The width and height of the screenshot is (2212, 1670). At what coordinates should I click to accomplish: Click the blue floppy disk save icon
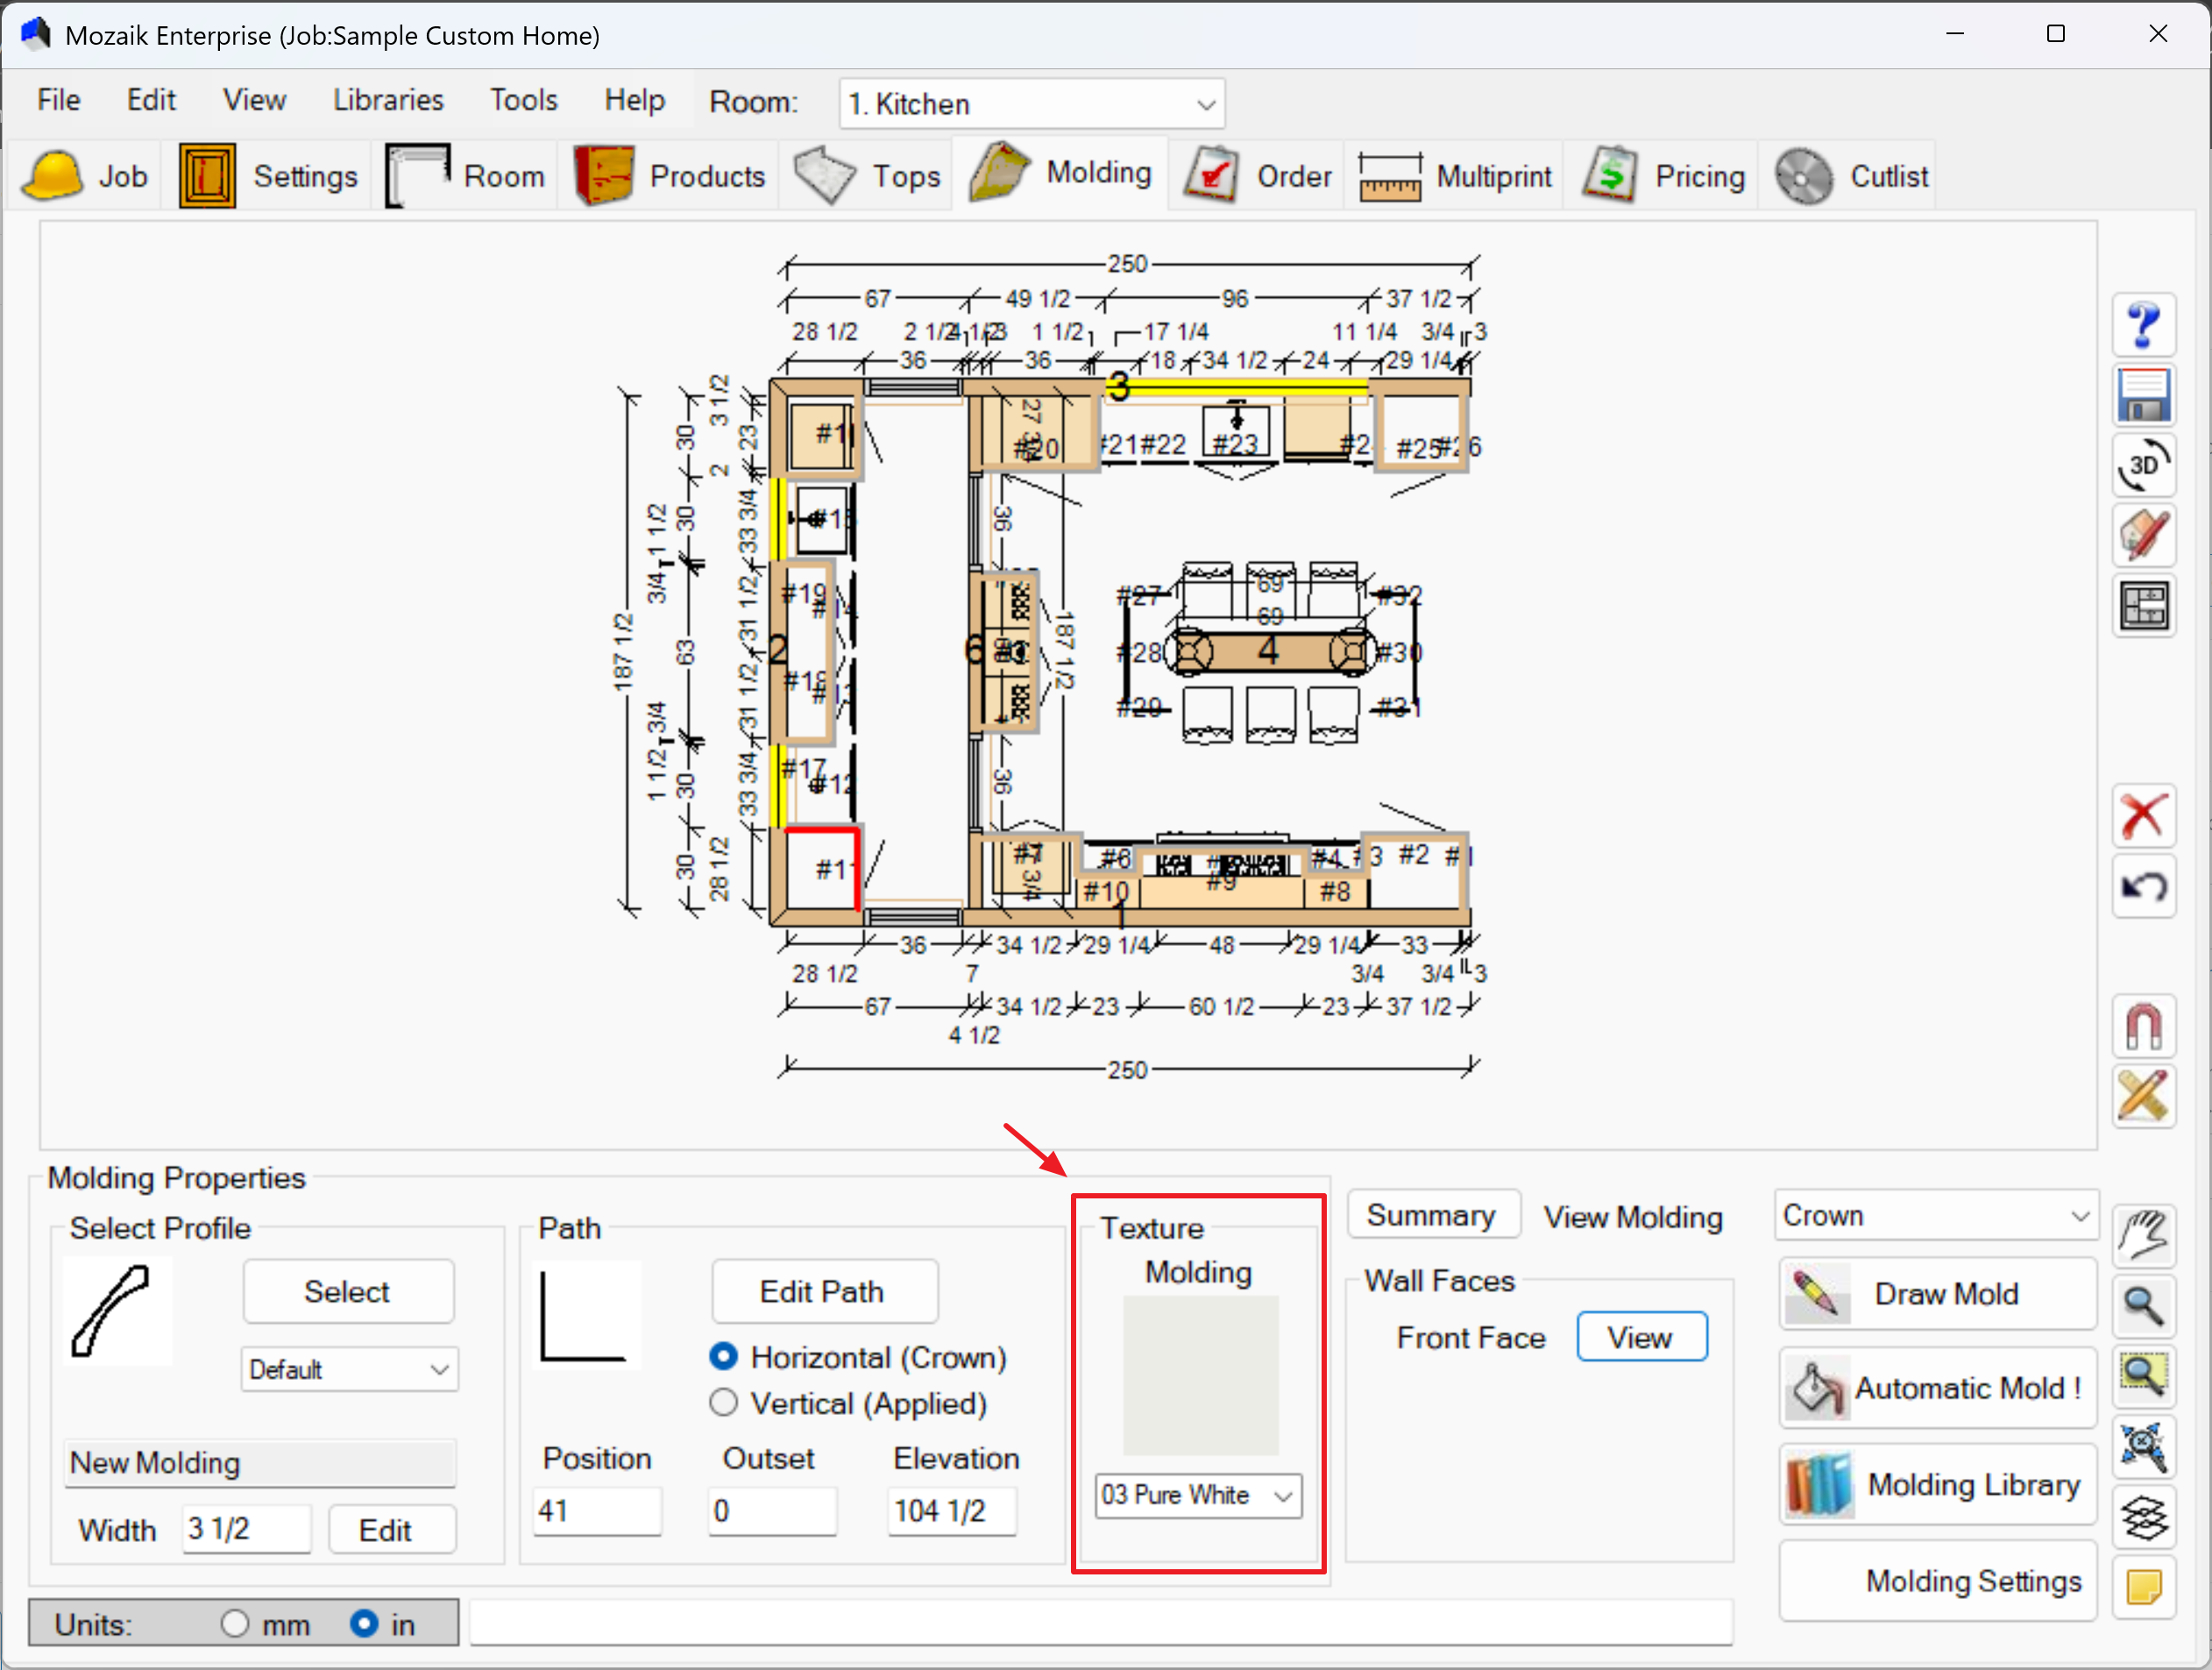point(2143,395)
